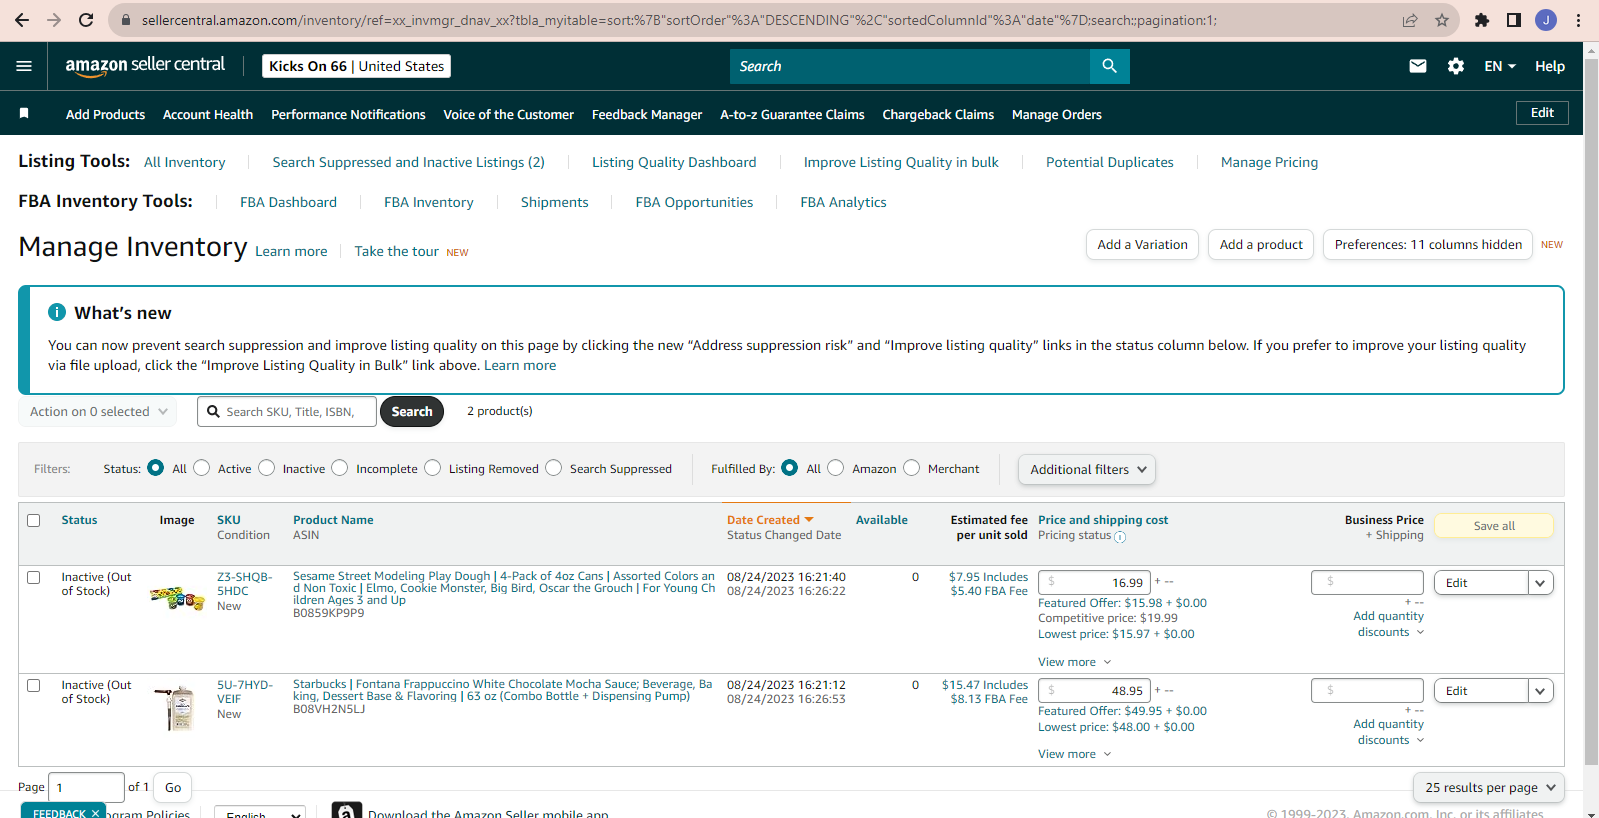Viewport: 1599px width, 818px height.
Task: Expand View more for the Sesame Street row
Action: point(1074,662)
